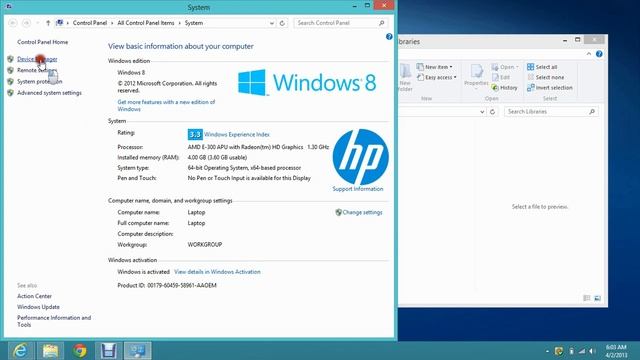Click Back arrow in System window
Image resolution: width=640 pixels, height=360 pixels.
tap(13, 23)
